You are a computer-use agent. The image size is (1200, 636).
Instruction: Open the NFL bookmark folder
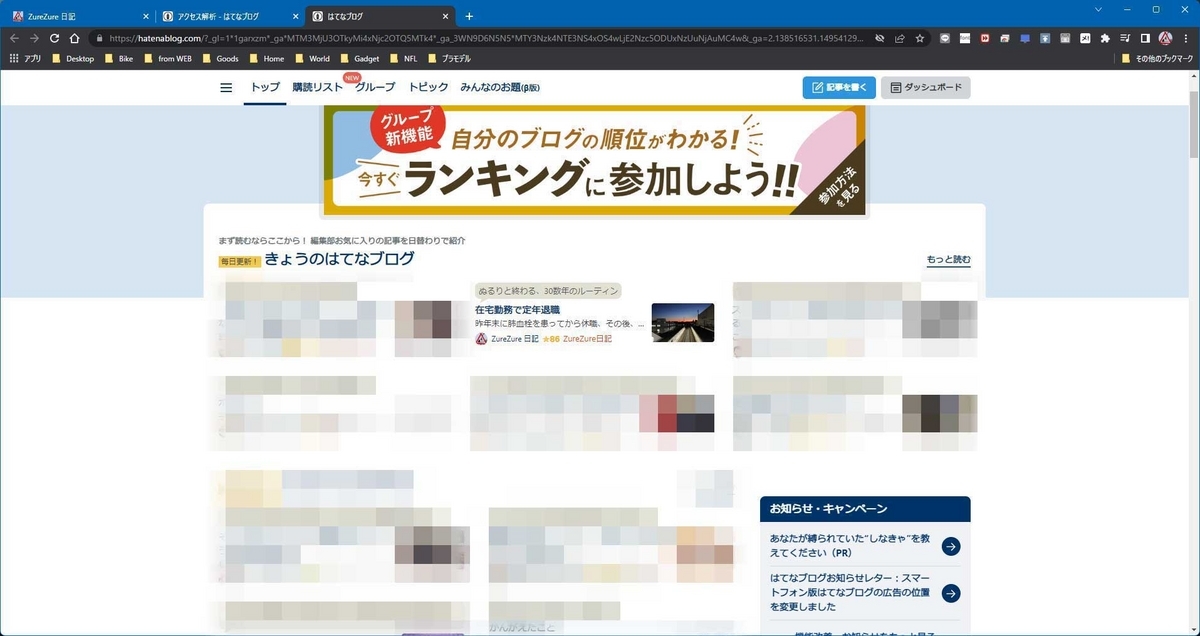click(x=403, y=59)
